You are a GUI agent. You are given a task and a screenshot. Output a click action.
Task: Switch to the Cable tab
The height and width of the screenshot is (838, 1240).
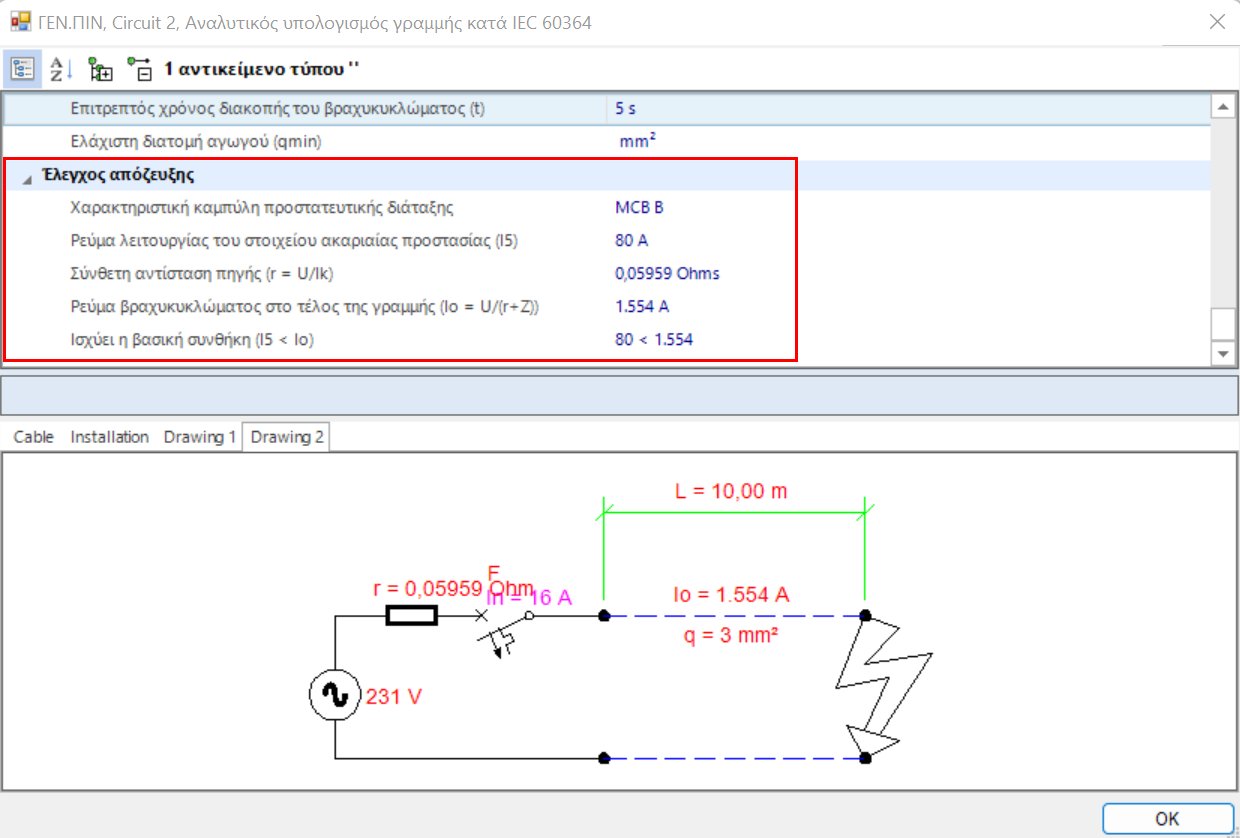click(33, 436)
